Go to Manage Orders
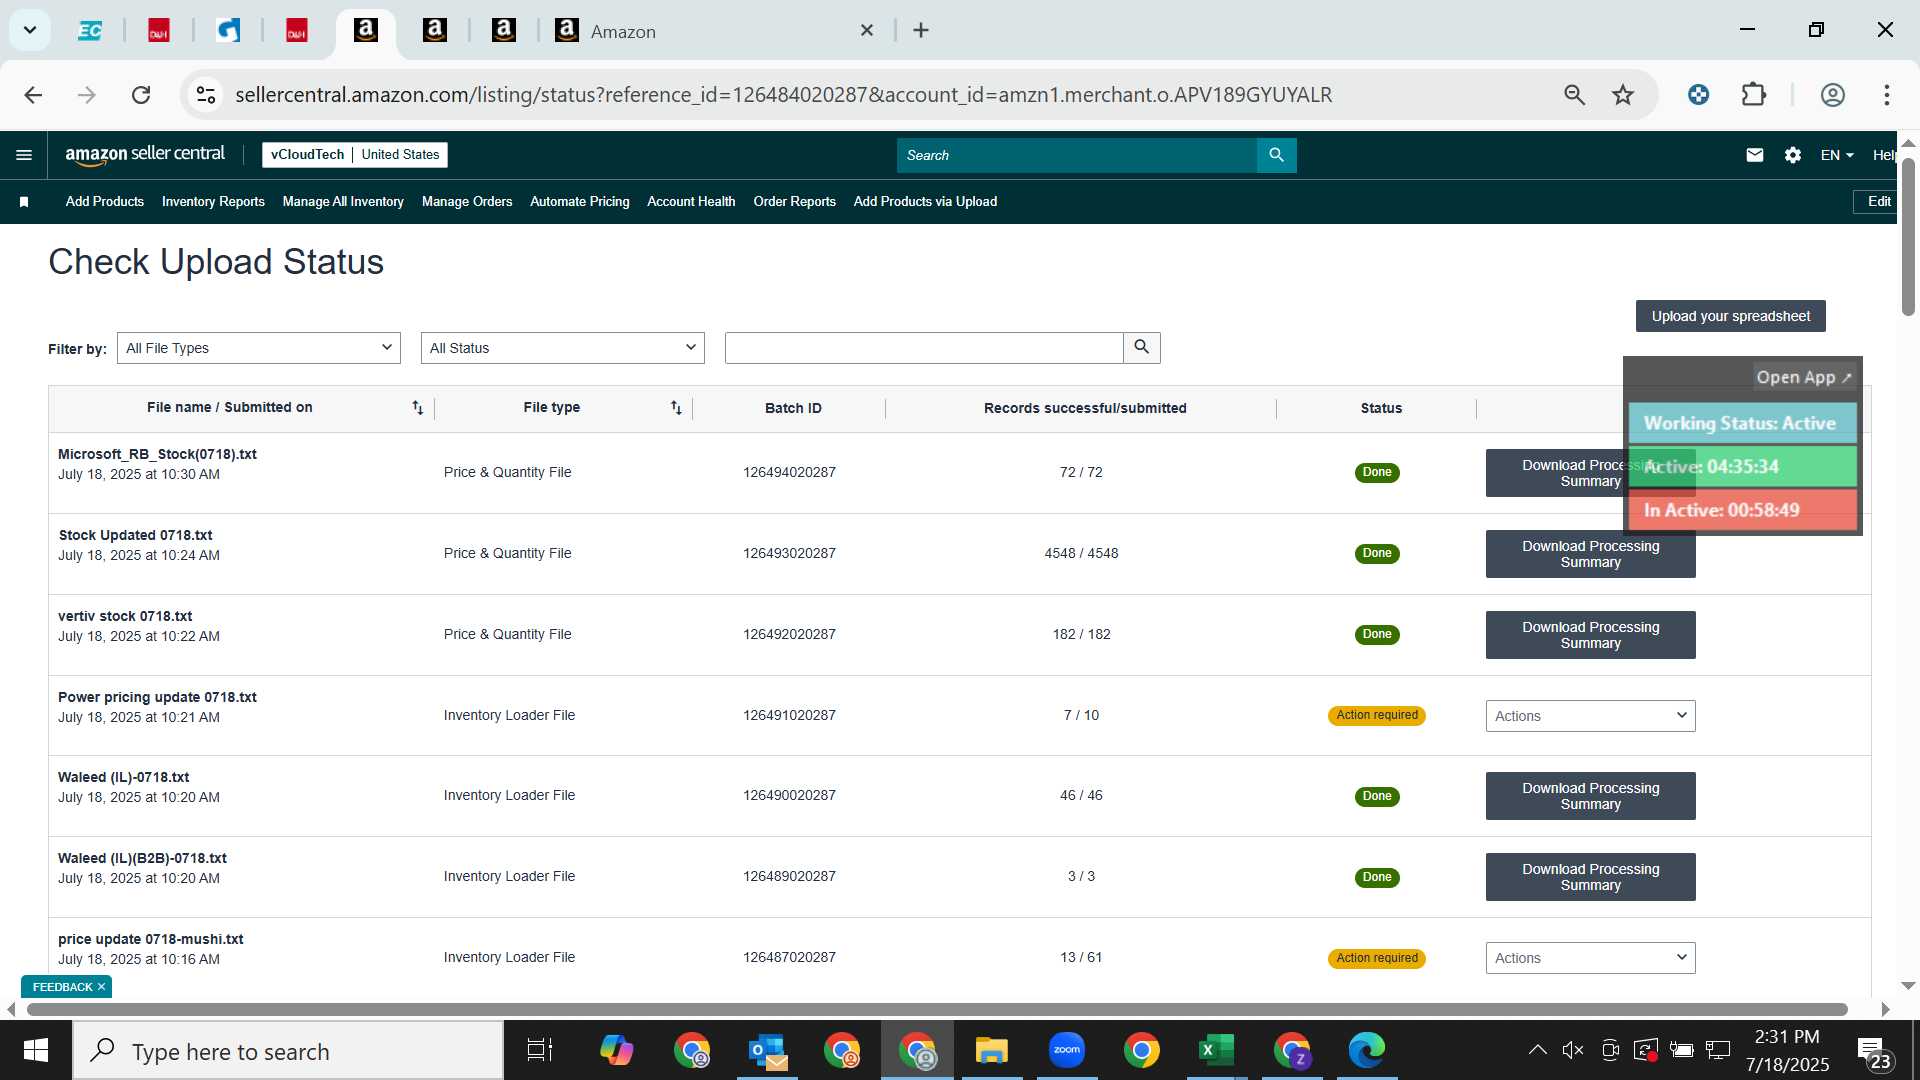 pos(467,202)
